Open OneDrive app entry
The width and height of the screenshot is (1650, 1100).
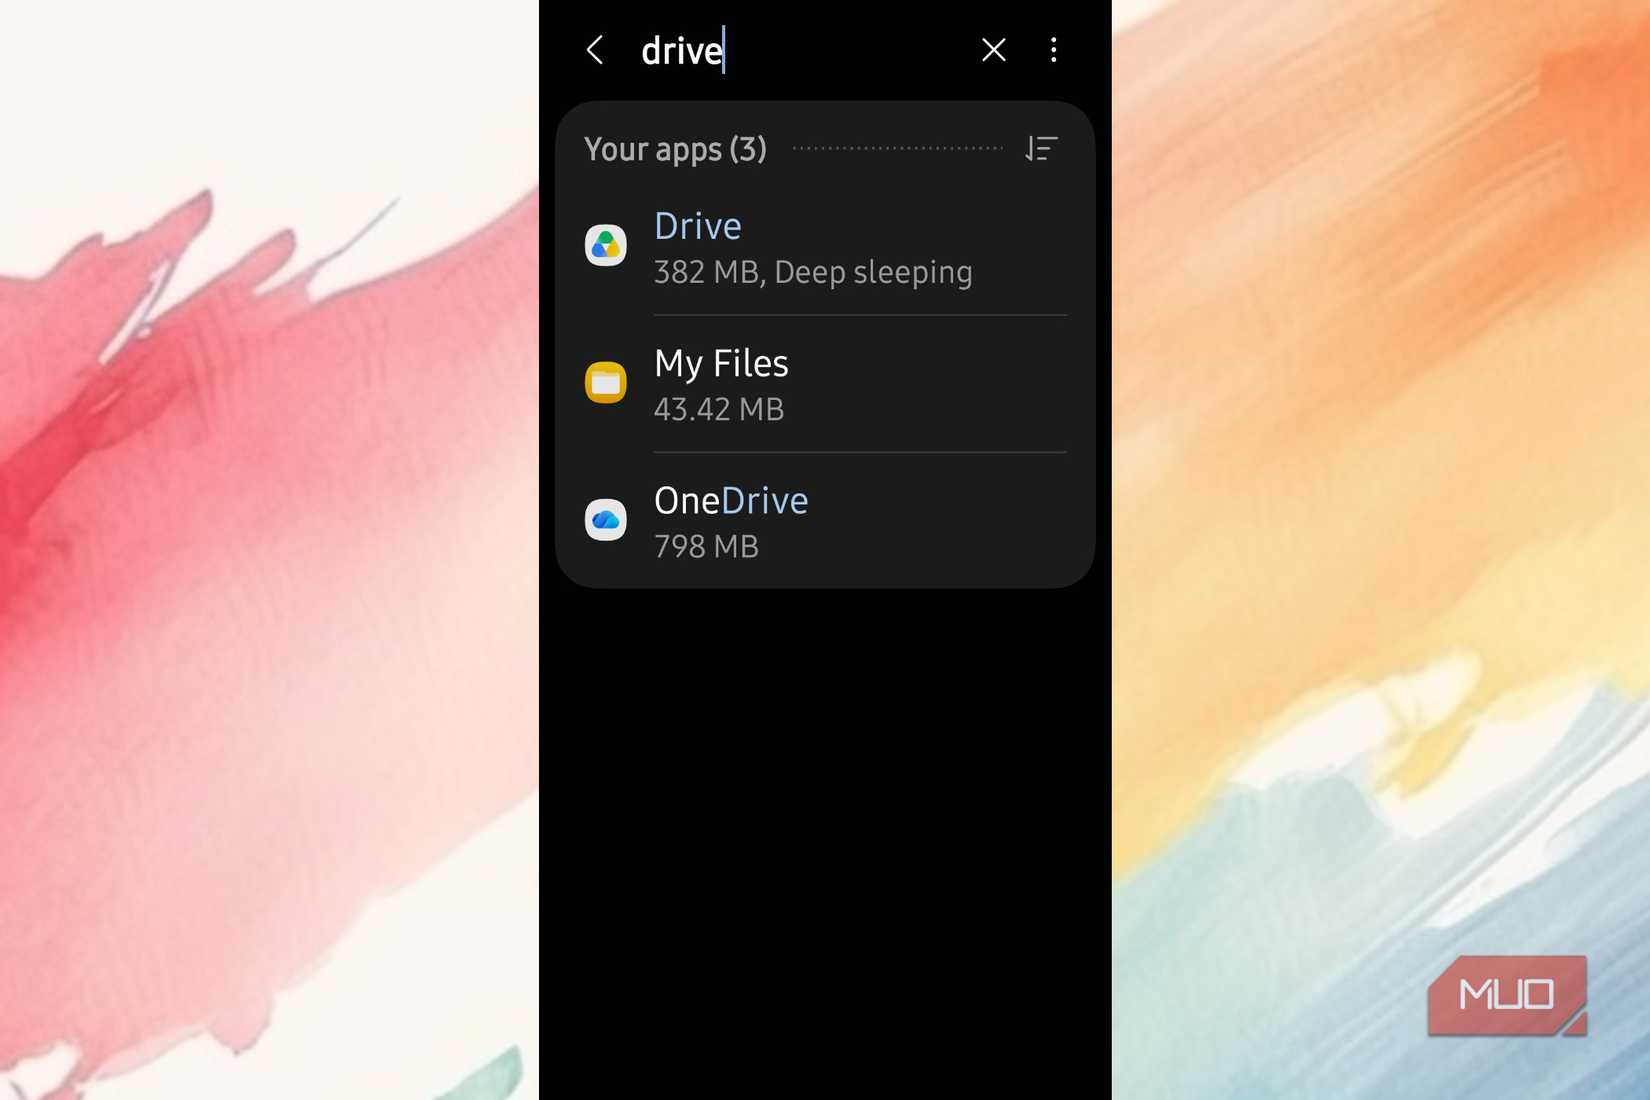point(825,521)
